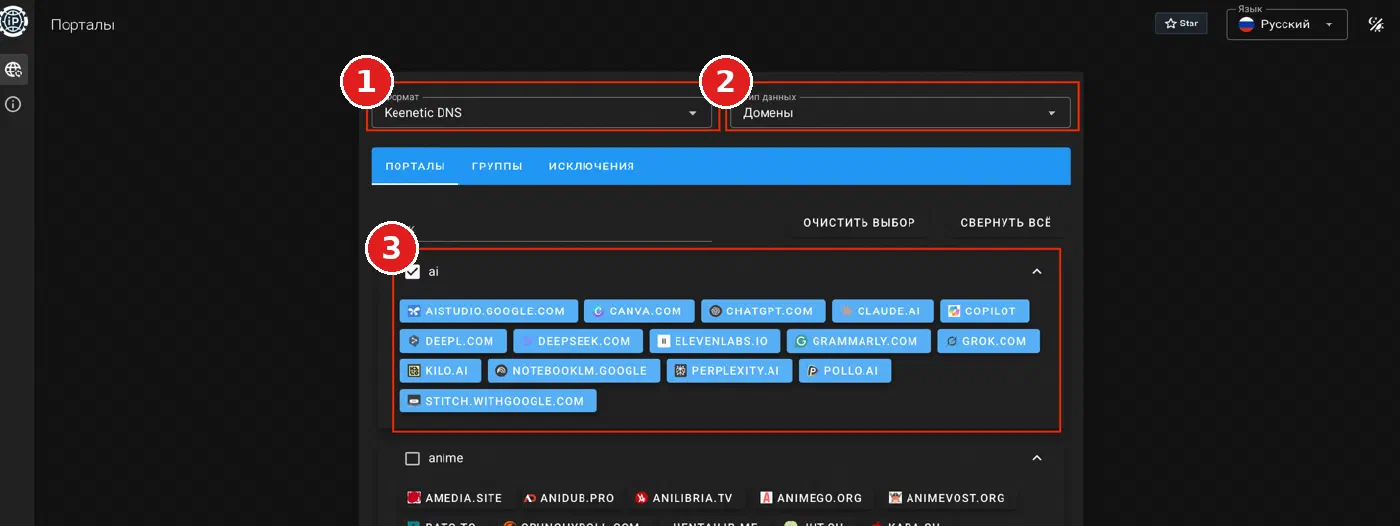Select the anilibria.tv anime chip
Image resolution: width=1400 pixels, height=526 pixels.
(686, 498)
